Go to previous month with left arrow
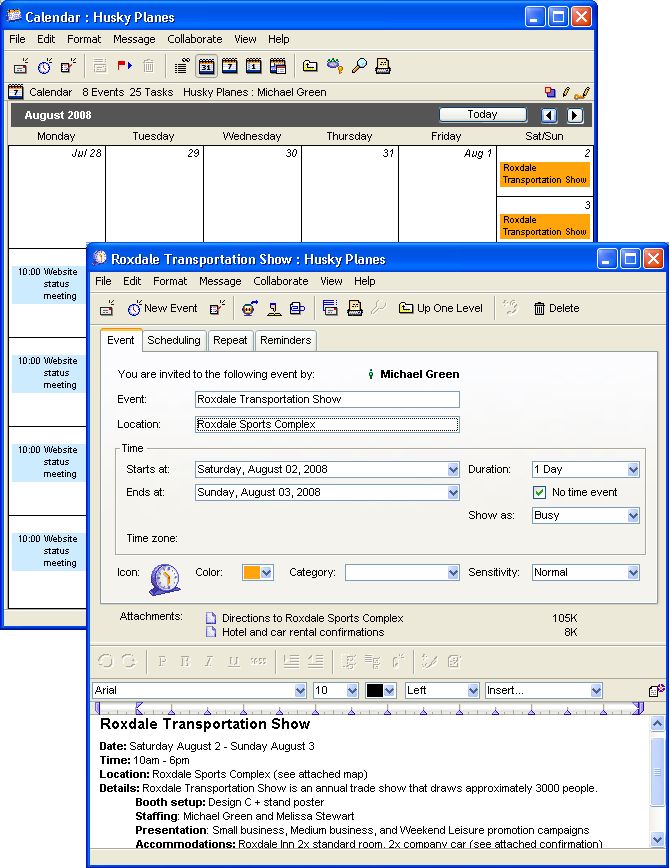This screenshot has height=868, width=670. pyautogui.click(x=548, y=115)
